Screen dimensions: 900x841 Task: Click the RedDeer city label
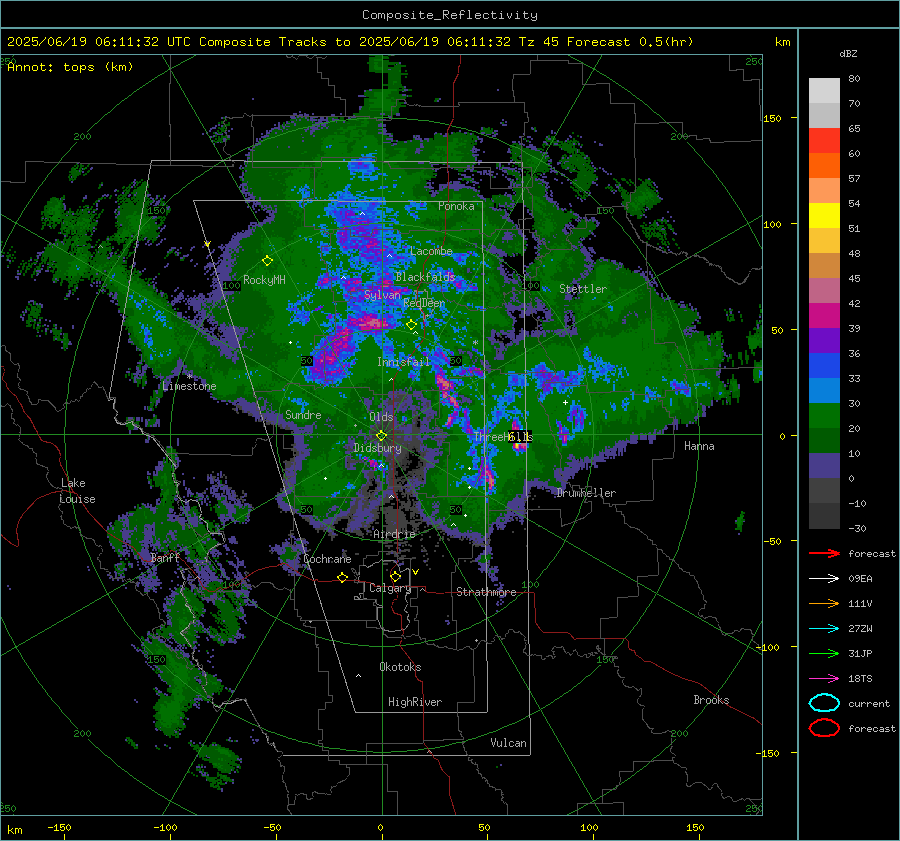tap(424, 303)
